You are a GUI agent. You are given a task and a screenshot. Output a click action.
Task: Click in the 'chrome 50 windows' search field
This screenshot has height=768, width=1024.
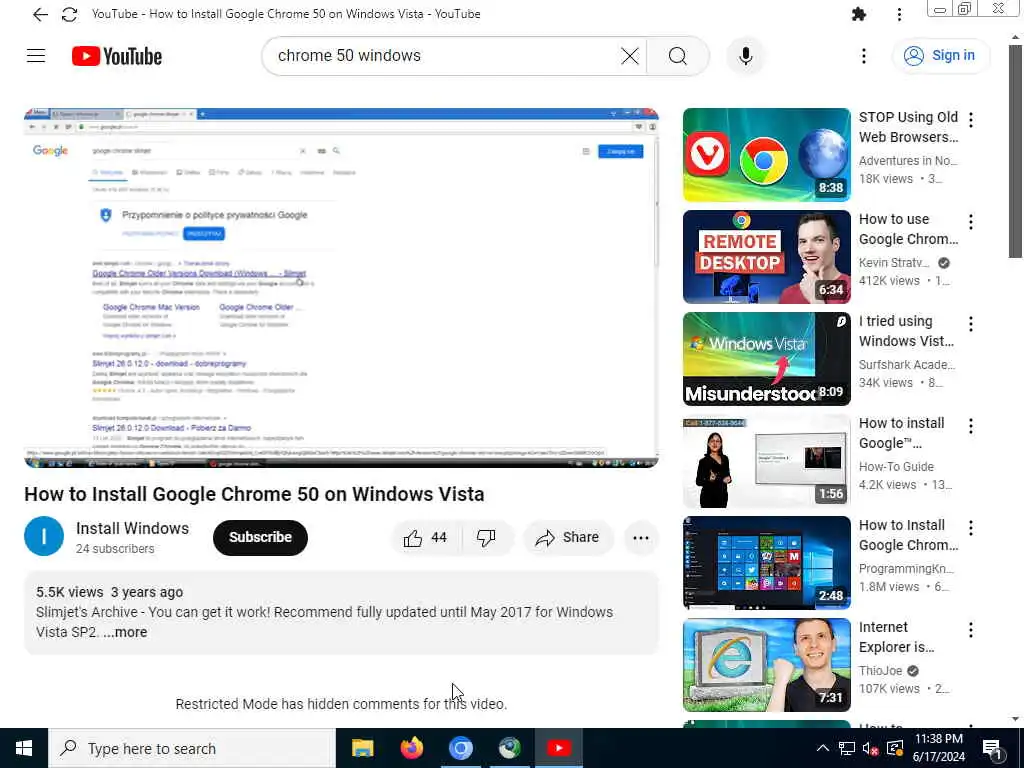[x=444, y=56]
